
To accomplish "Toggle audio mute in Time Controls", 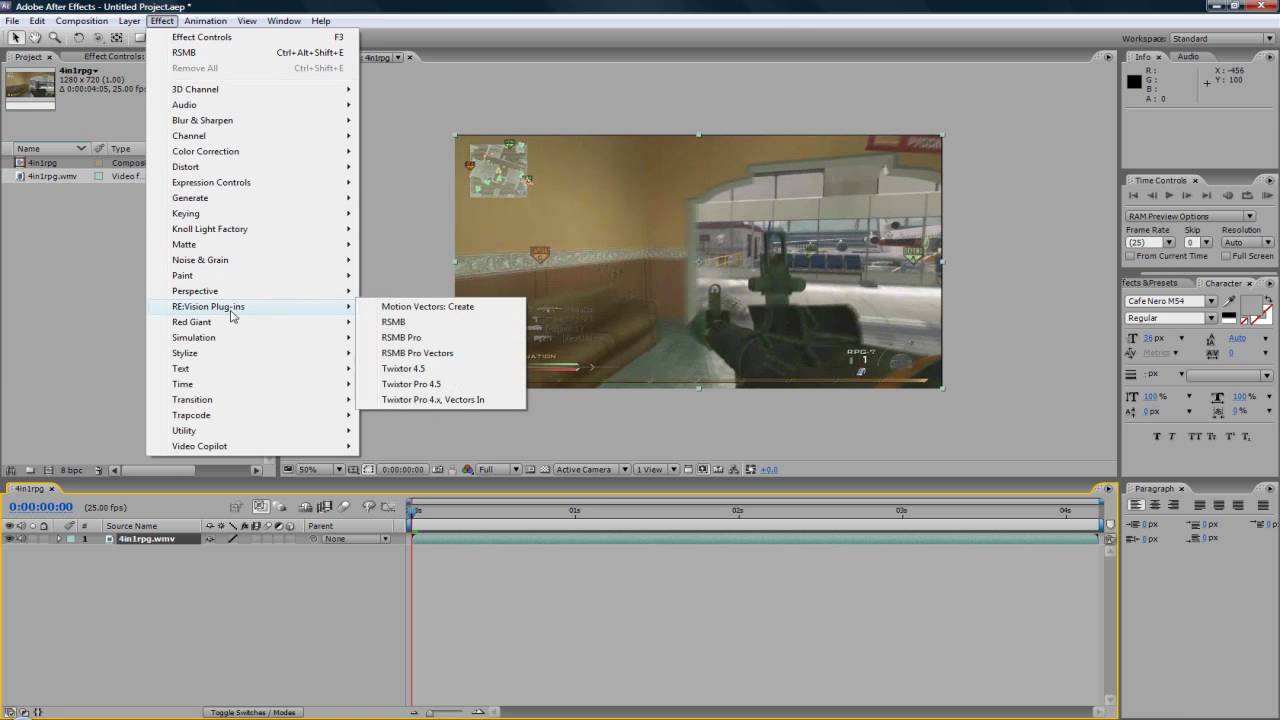I will pyautogui.click(x=1227, y=196).
